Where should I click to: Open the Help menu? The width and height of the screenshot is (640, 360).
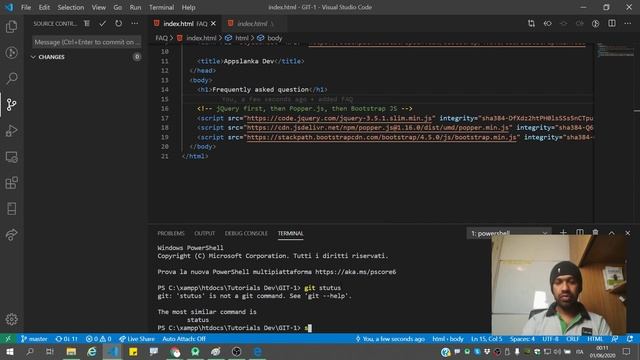[x=188, y=7]
